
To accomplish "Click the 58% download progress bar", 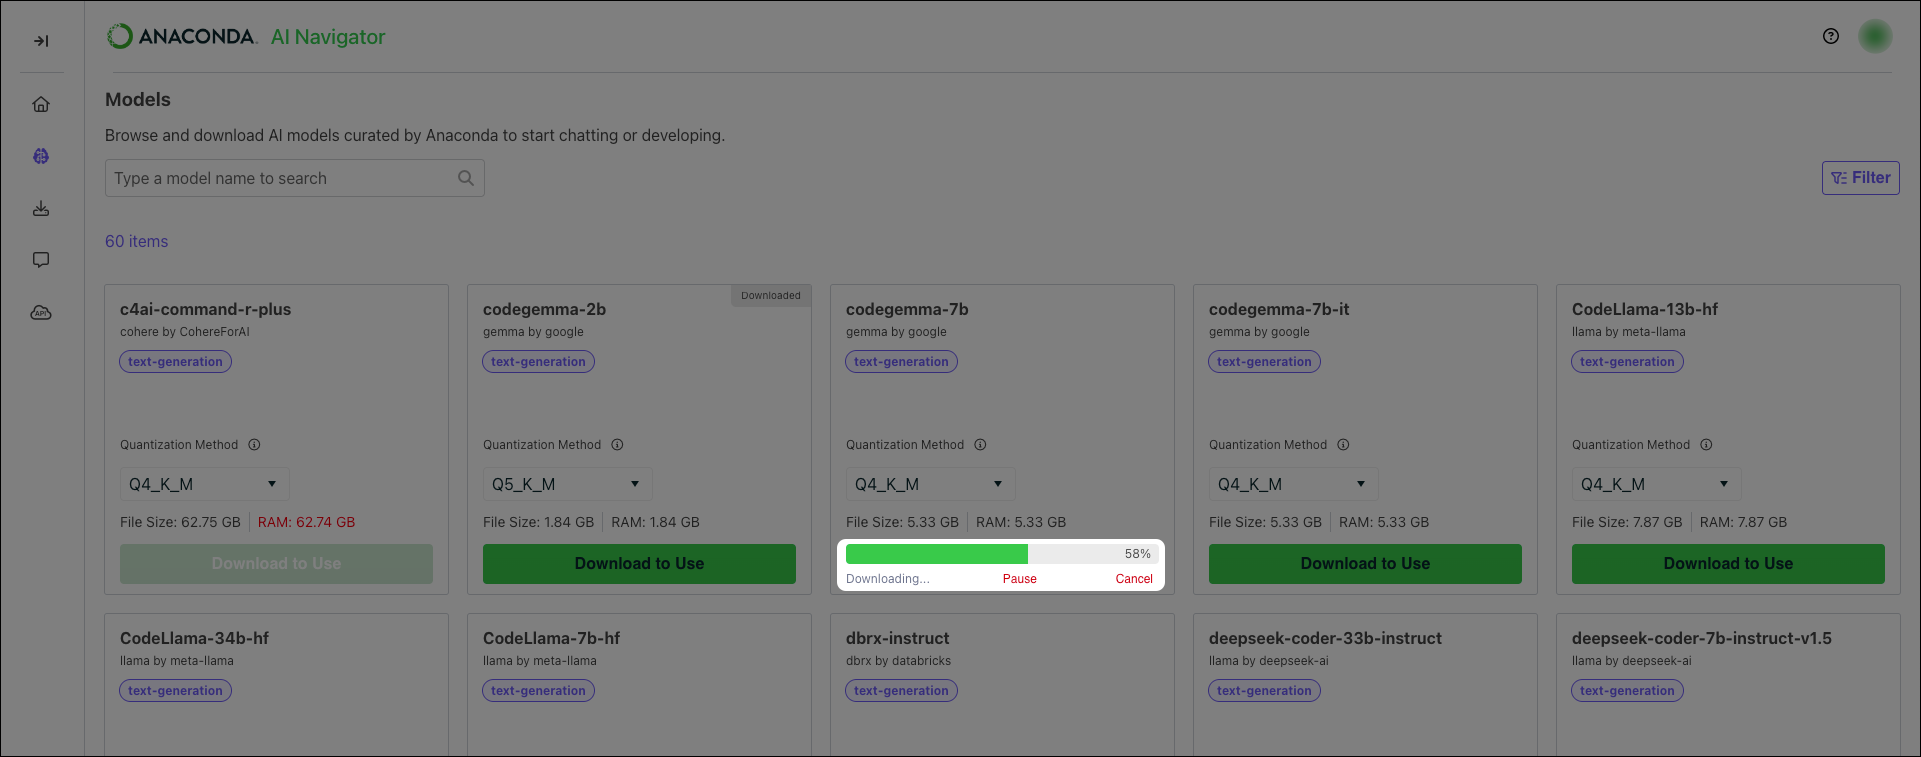I will tap(1002, 554).
